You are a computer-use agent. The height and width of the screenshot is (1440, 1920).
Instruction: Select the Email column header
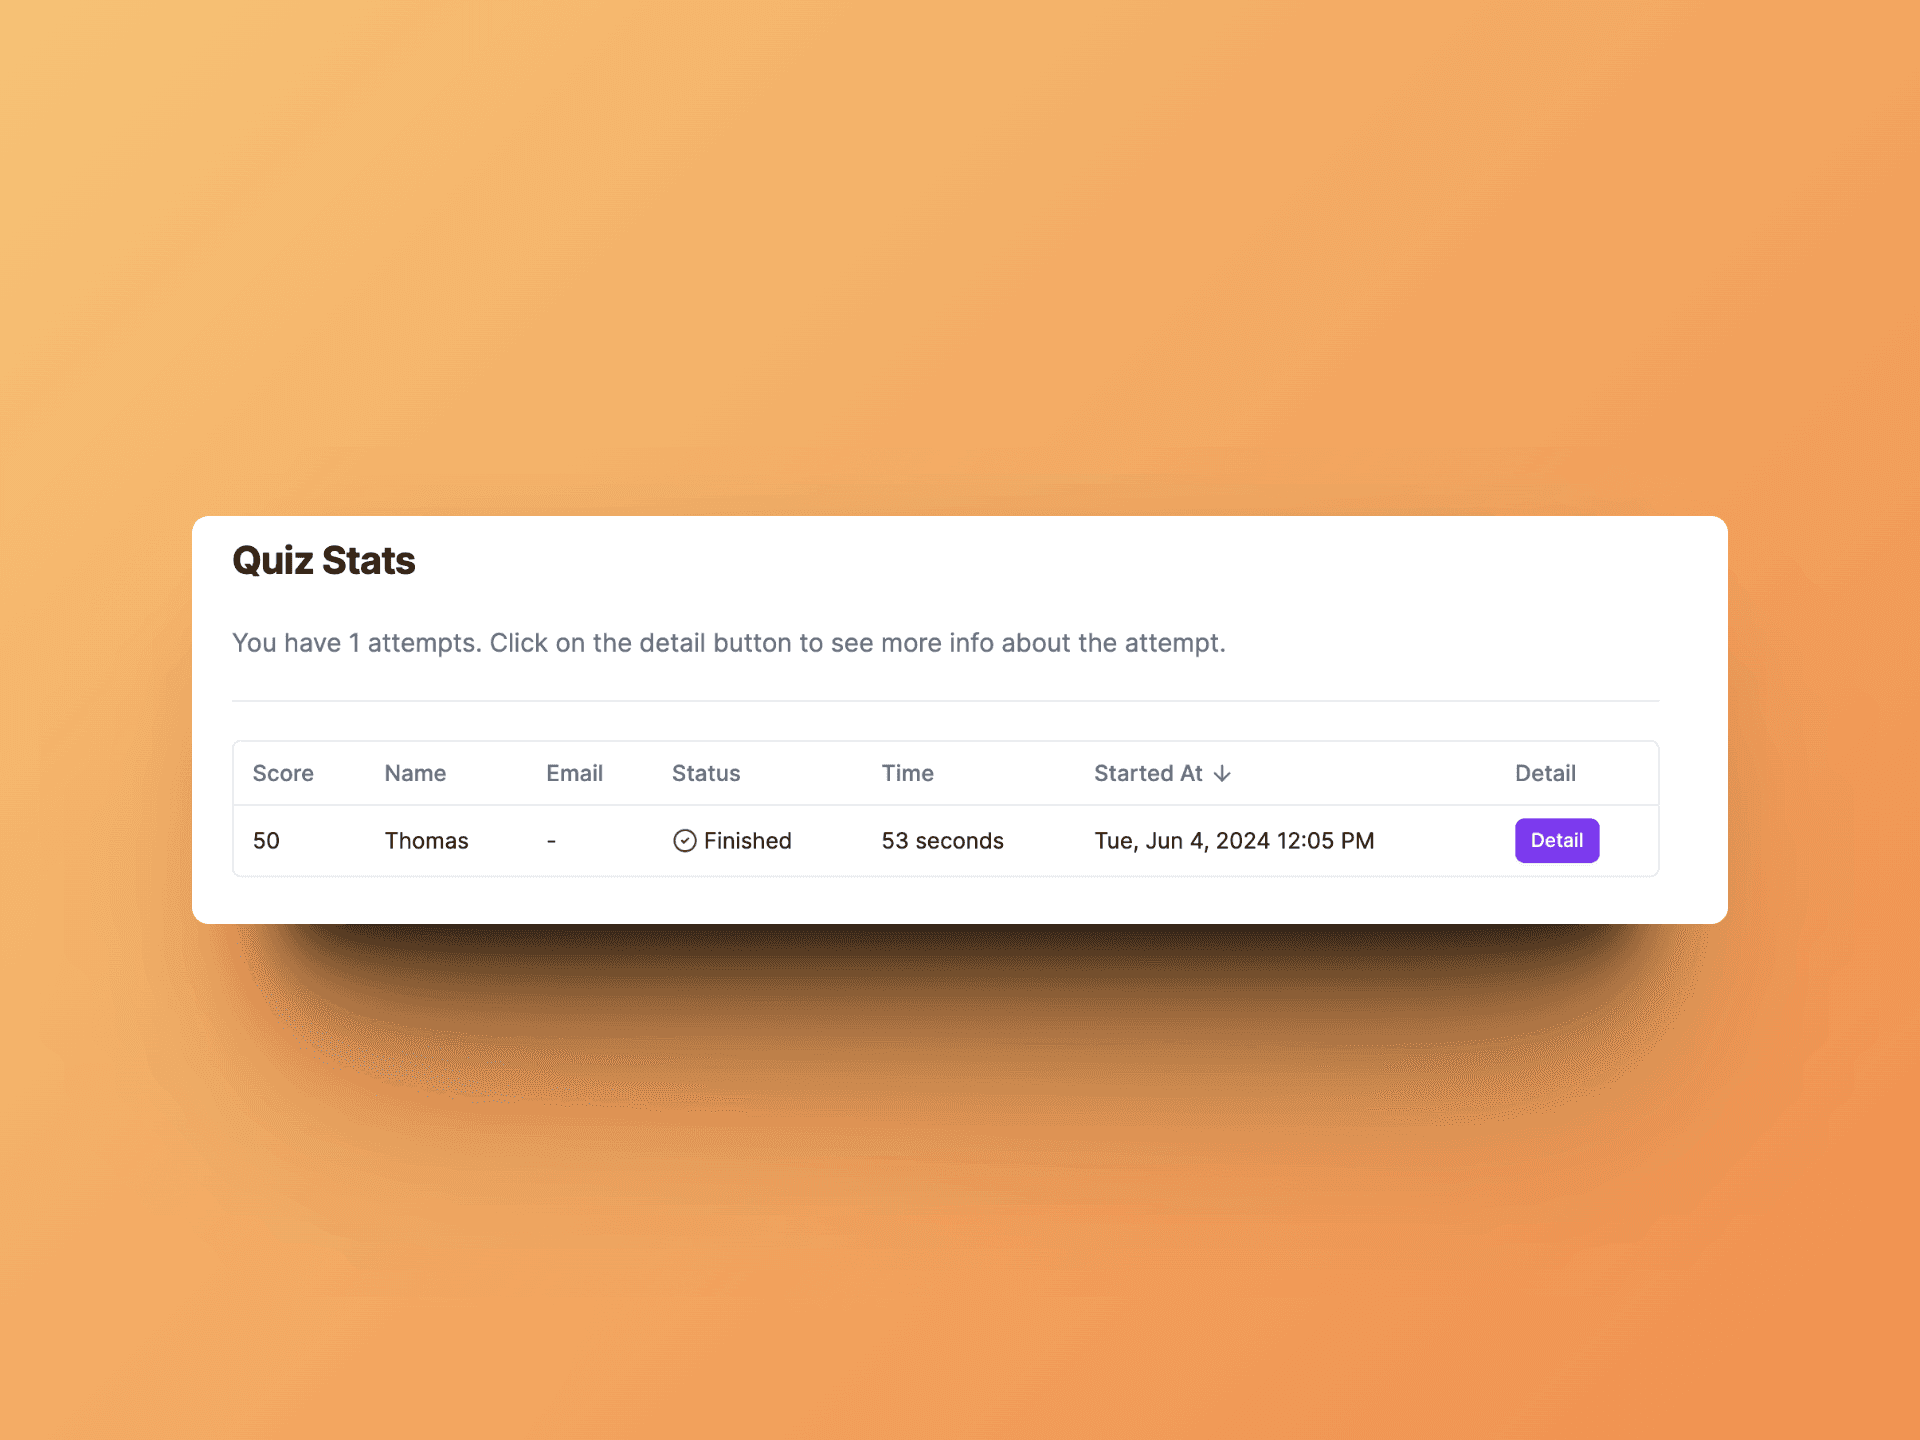tap(574, 774)
